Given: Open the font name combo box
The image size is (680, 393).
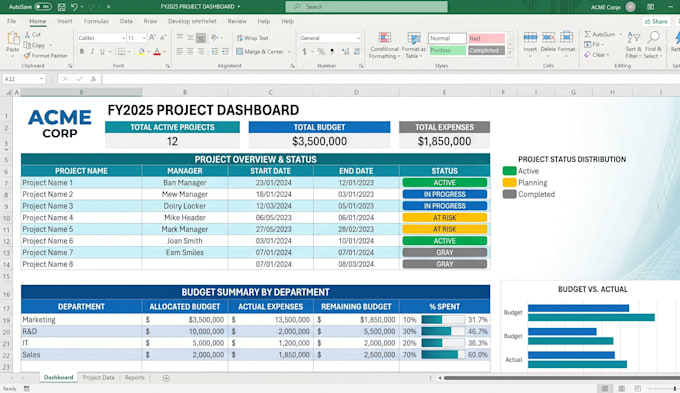Looking at the screenshot, I should coord(102,38).
